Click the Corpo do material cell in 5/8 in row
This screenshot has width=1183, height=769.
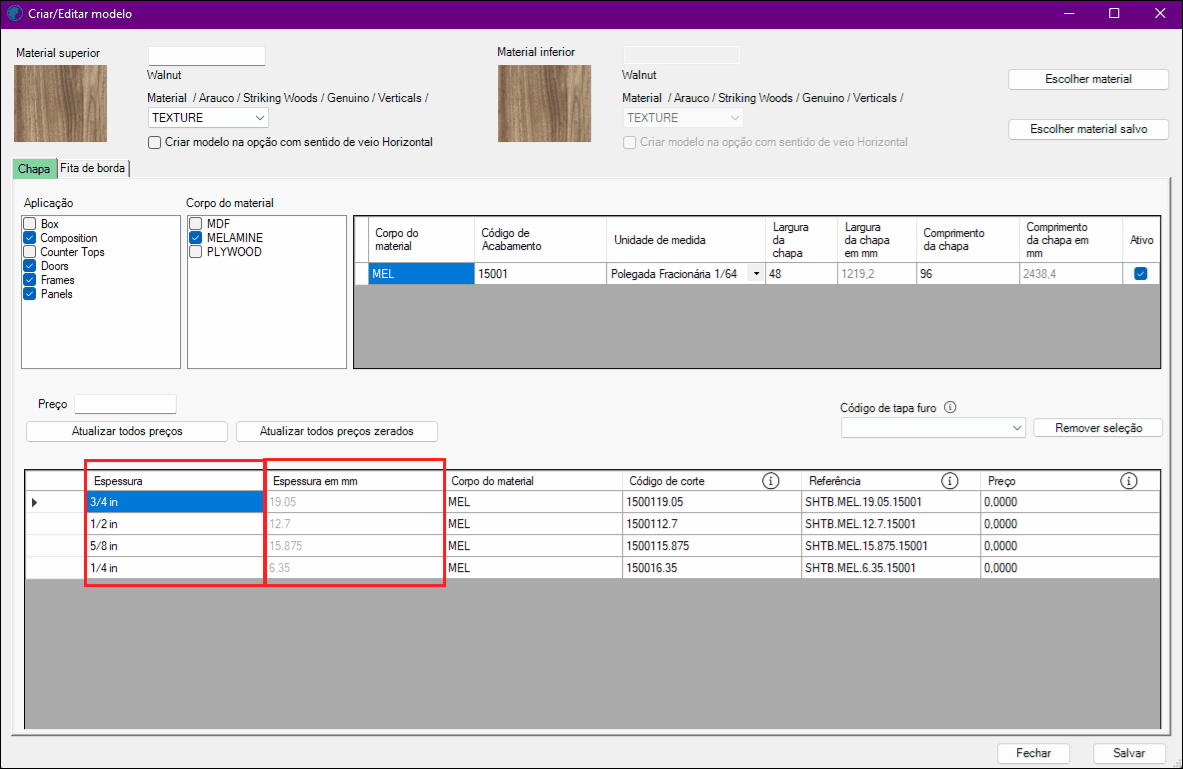pyautogui.click(x=533, y=546)
